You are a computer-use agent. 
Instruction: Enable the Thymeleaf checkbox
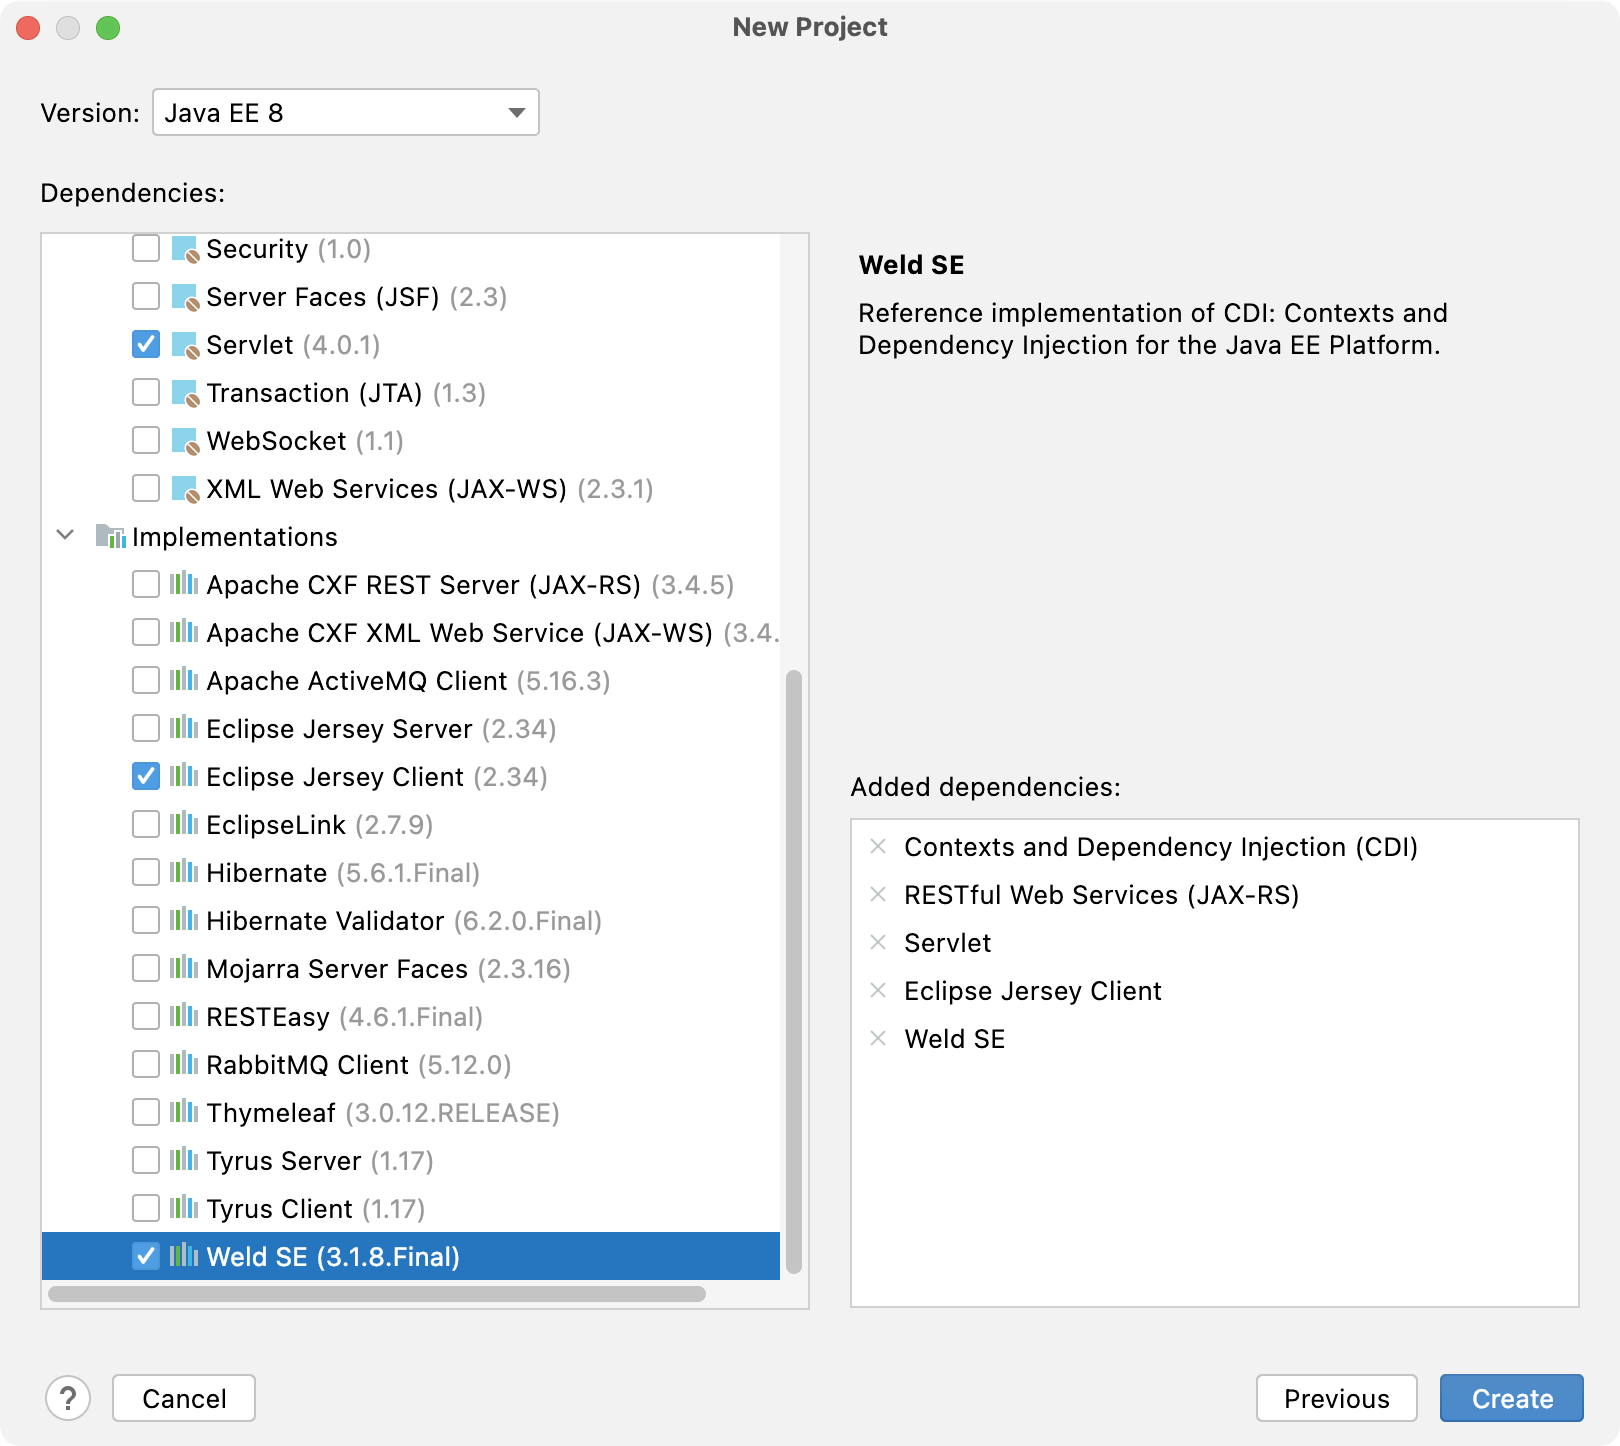tap(146, 1112)
